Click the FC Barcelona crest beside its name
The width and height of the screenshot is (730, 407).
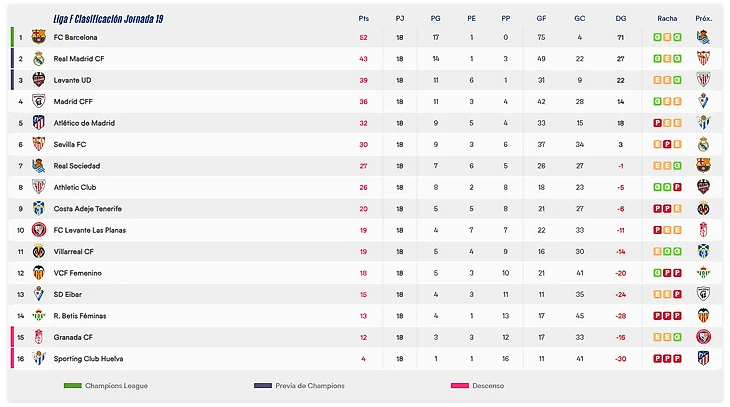pyautogui.click(x=39, y=37)
